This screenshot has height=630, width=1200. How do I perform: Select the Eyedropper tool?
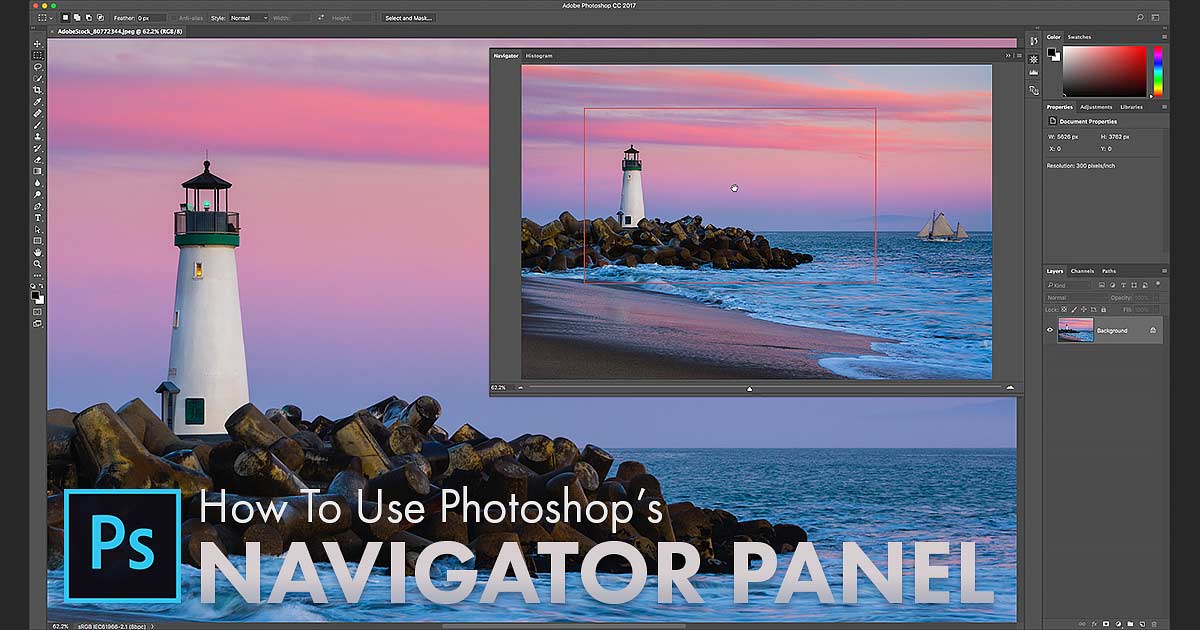pyautogui.click(x=37, y=102)
